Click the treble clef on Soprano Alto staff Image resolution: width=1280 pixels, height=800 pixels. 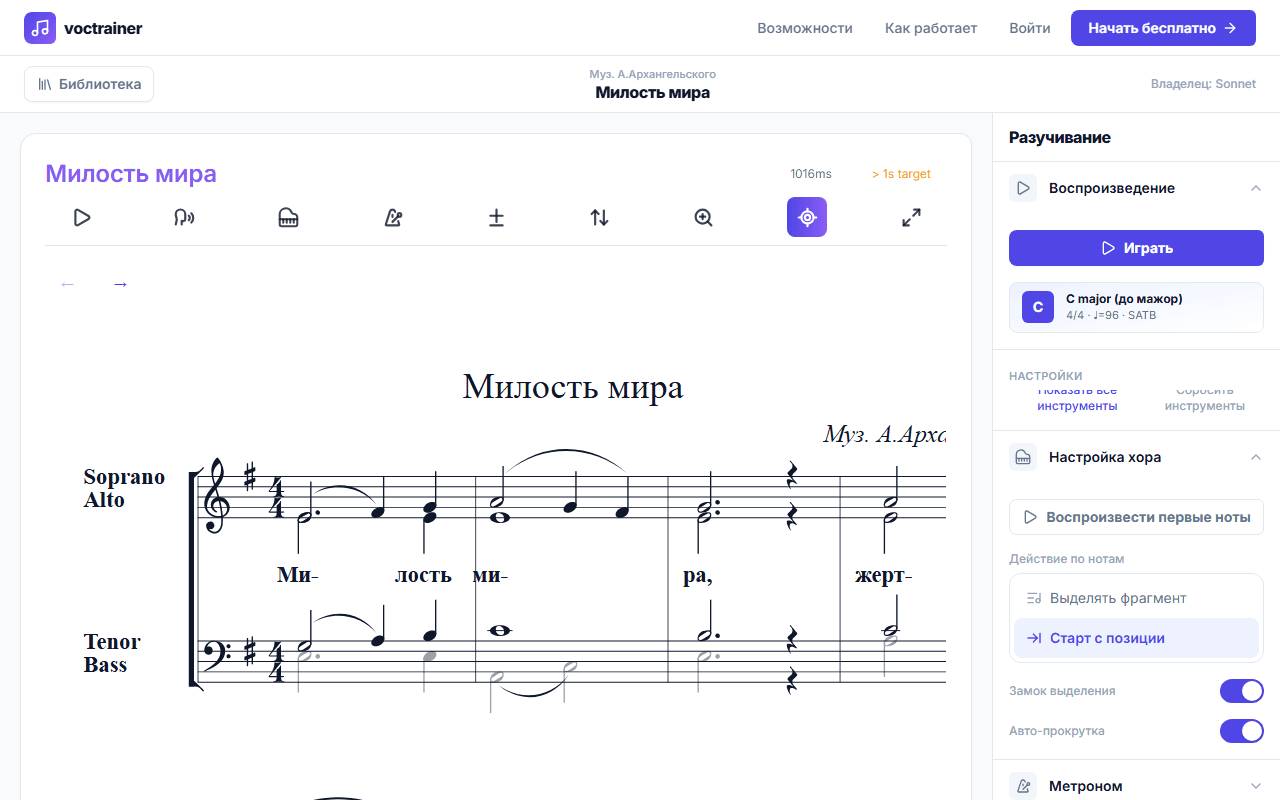217,497
